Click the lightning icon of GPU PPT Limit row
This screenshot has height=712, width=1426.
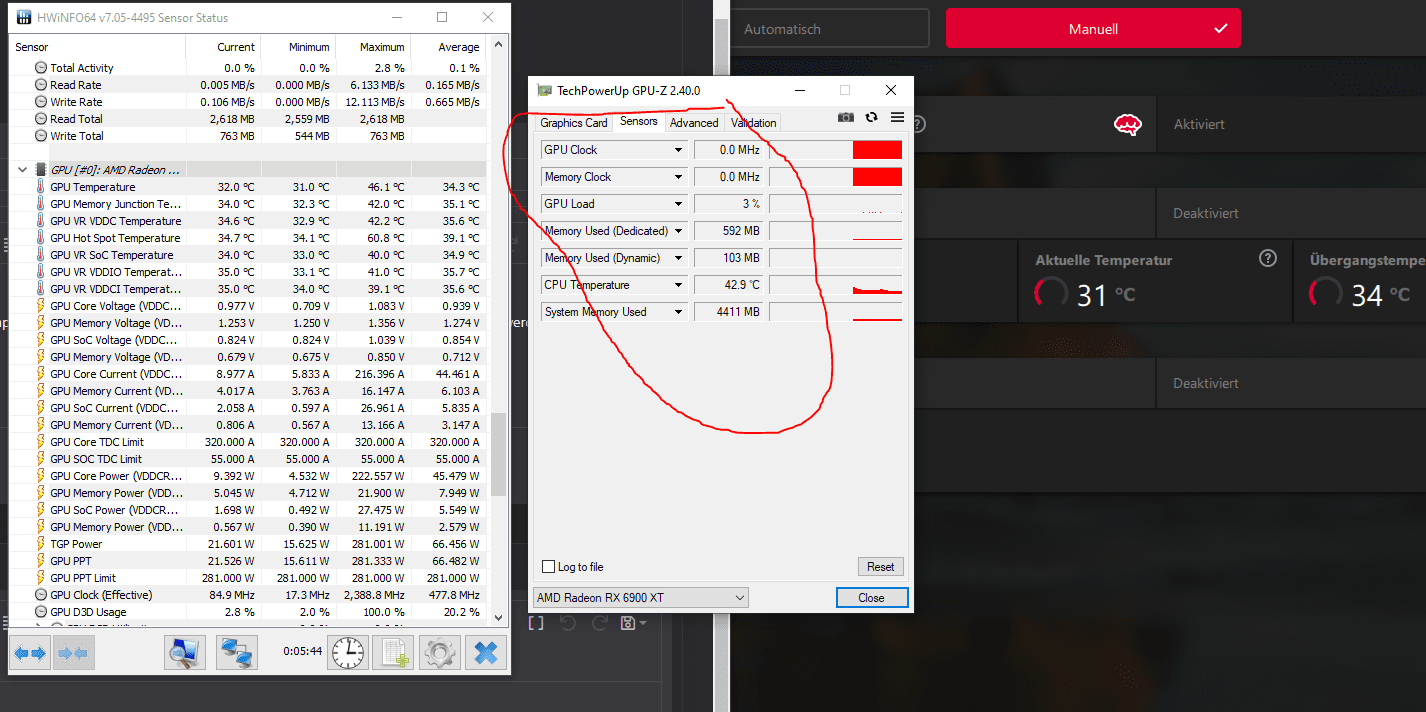point(40,578)
